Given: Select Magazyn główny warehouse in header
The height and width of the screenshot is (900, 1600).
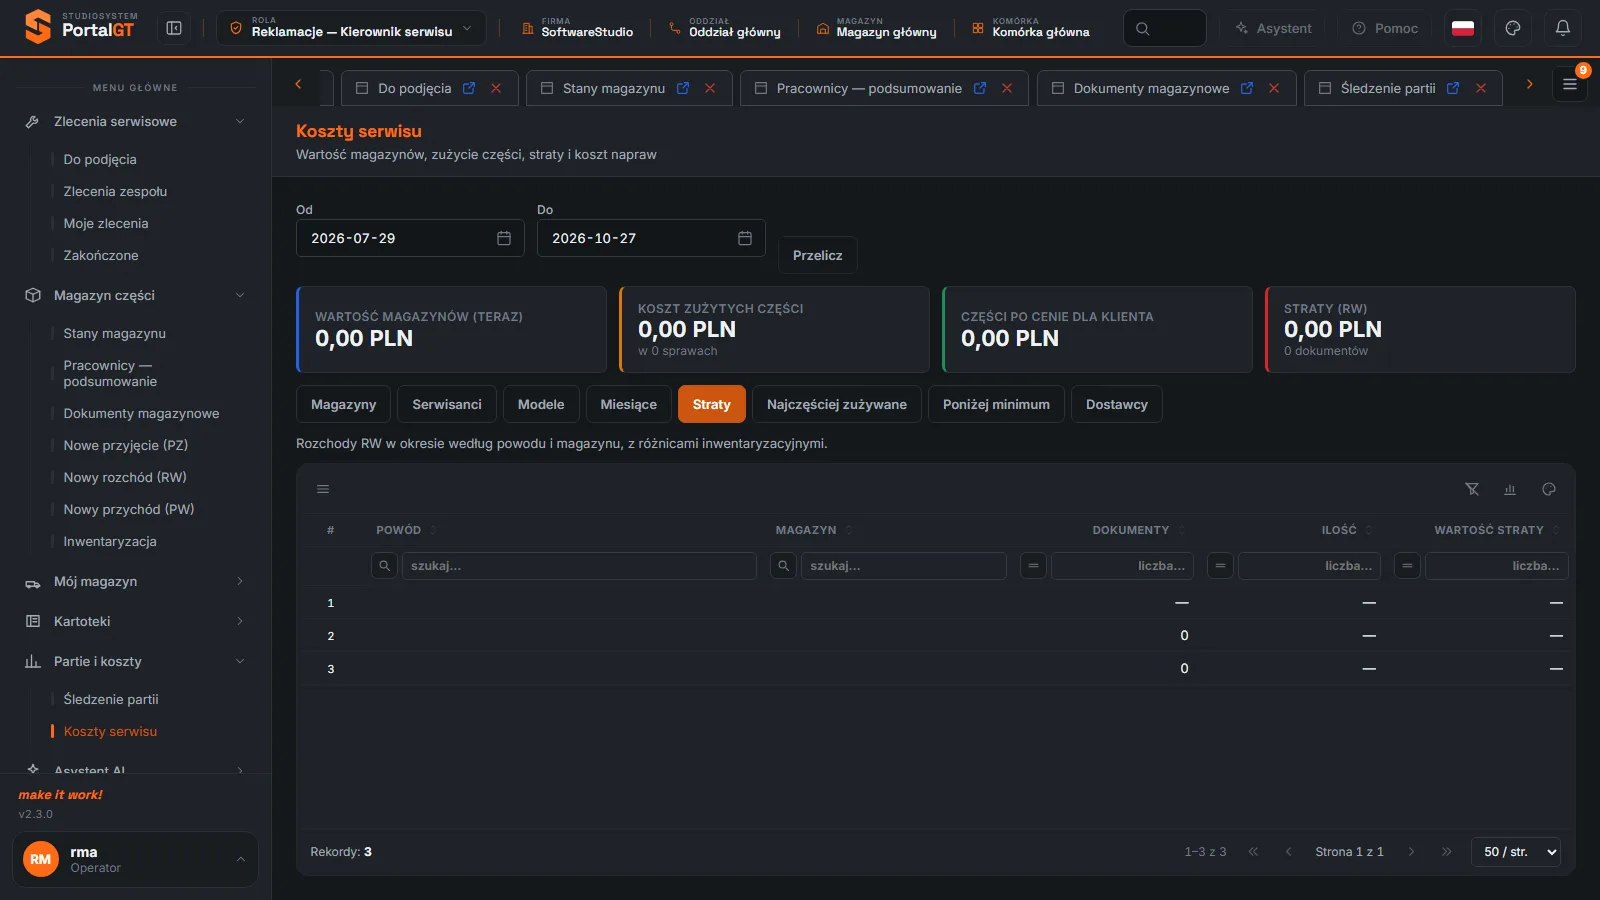Looking at the screenshot, I should 877,28.
